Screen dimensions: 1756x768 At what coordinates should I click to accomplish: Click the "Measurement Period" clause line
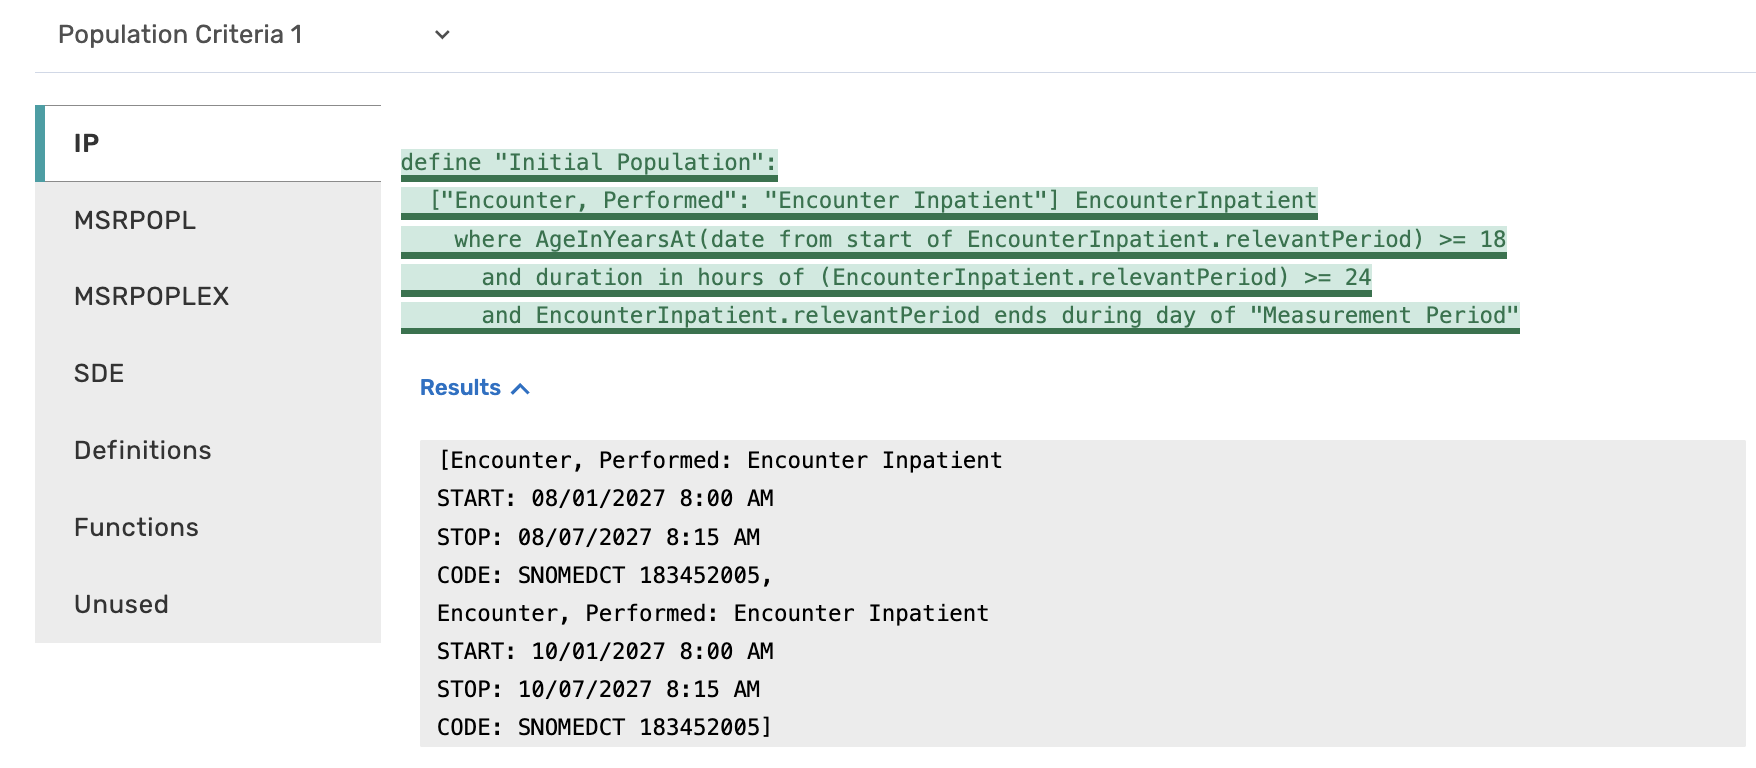coord(959,315)
